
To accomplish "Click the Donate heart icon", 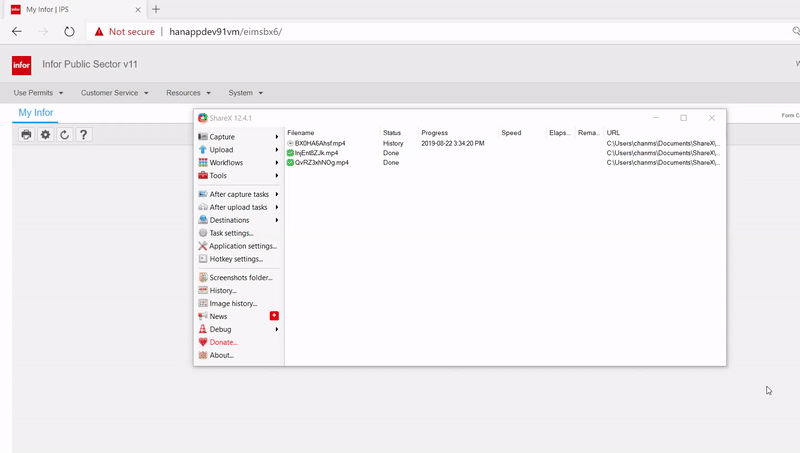I will pyautogui.click(x=203, y=342).
